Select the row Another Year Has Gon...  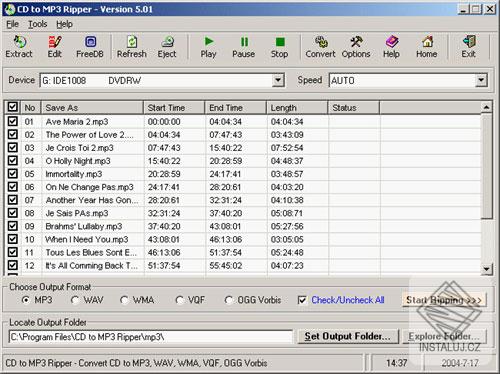(243, 200)
